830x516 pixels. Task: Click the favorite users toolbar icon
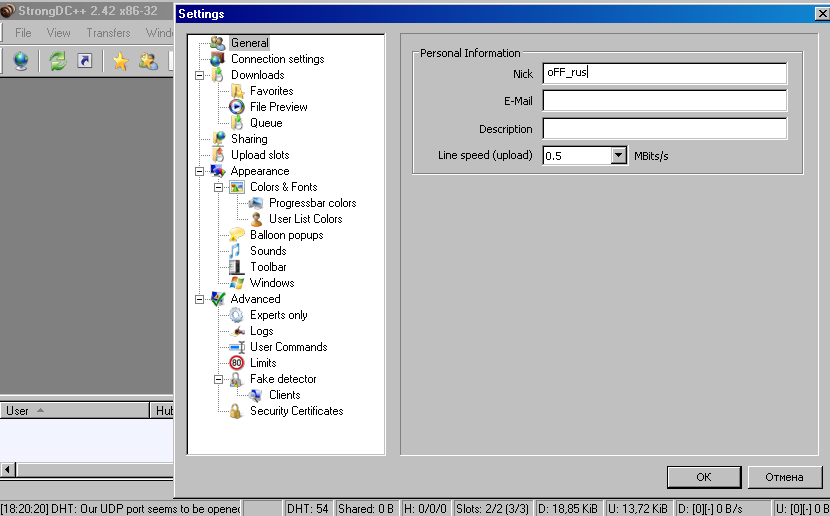pos(148,61)
